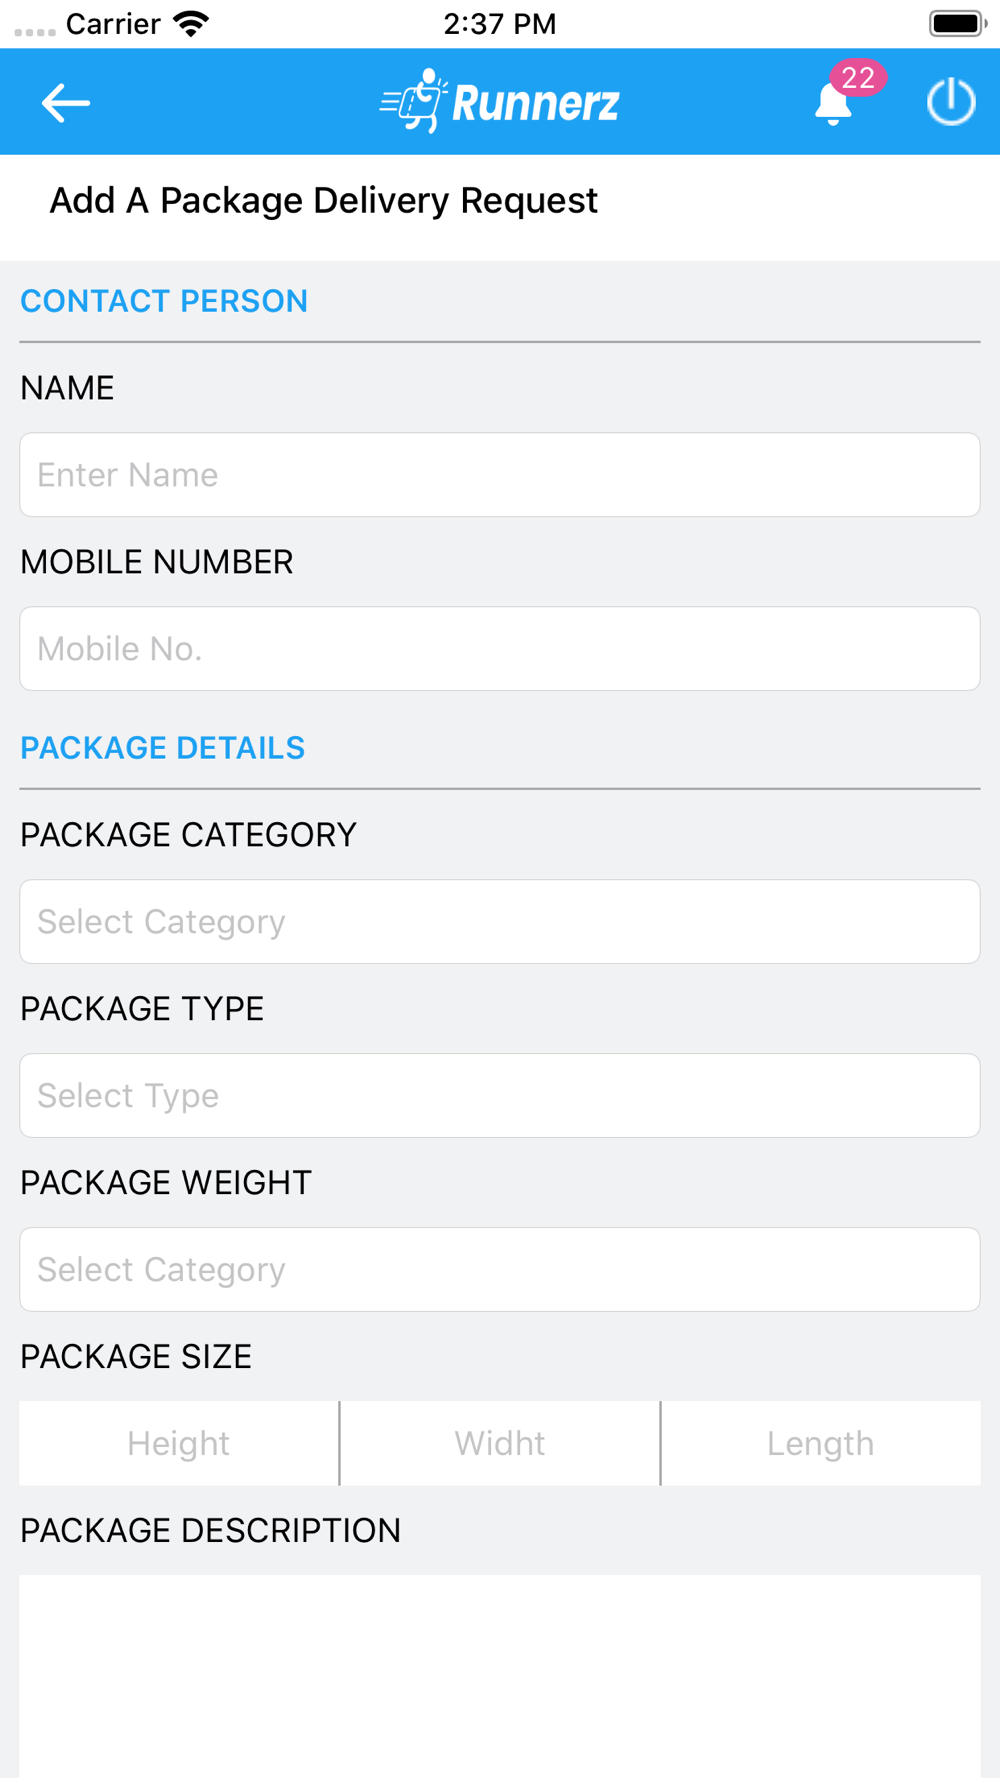Select the Length size field
This screenshot has height=1778, width=1000.
click(821, 1443)
